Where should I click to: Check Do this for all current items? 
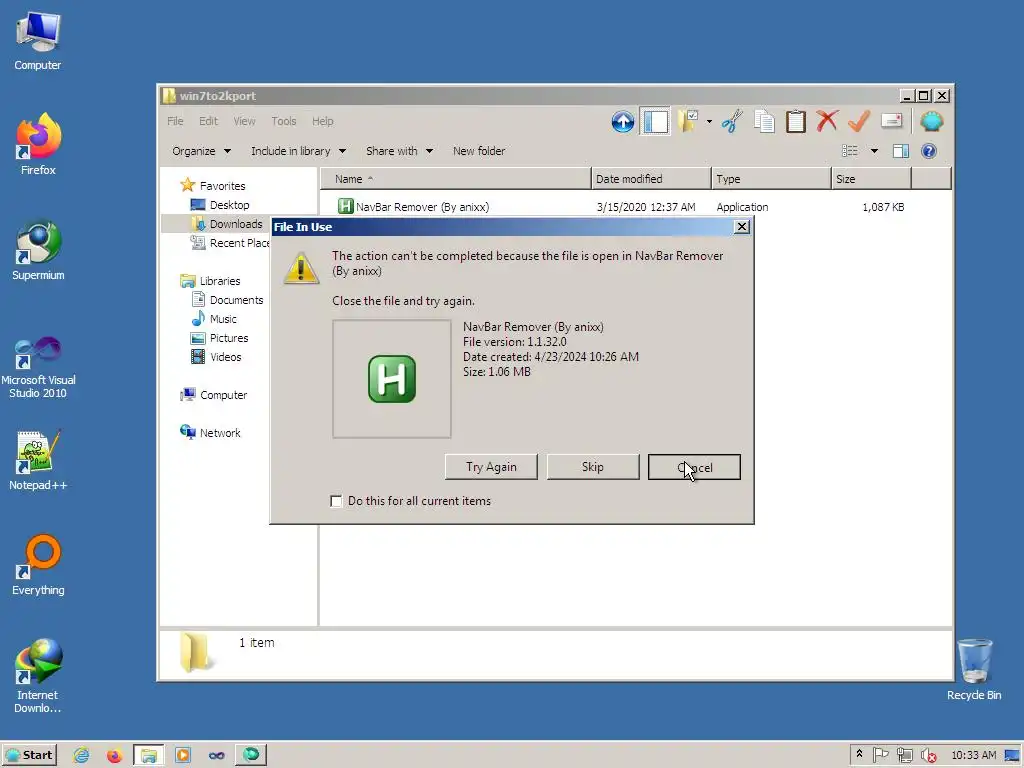pos(336,502)
